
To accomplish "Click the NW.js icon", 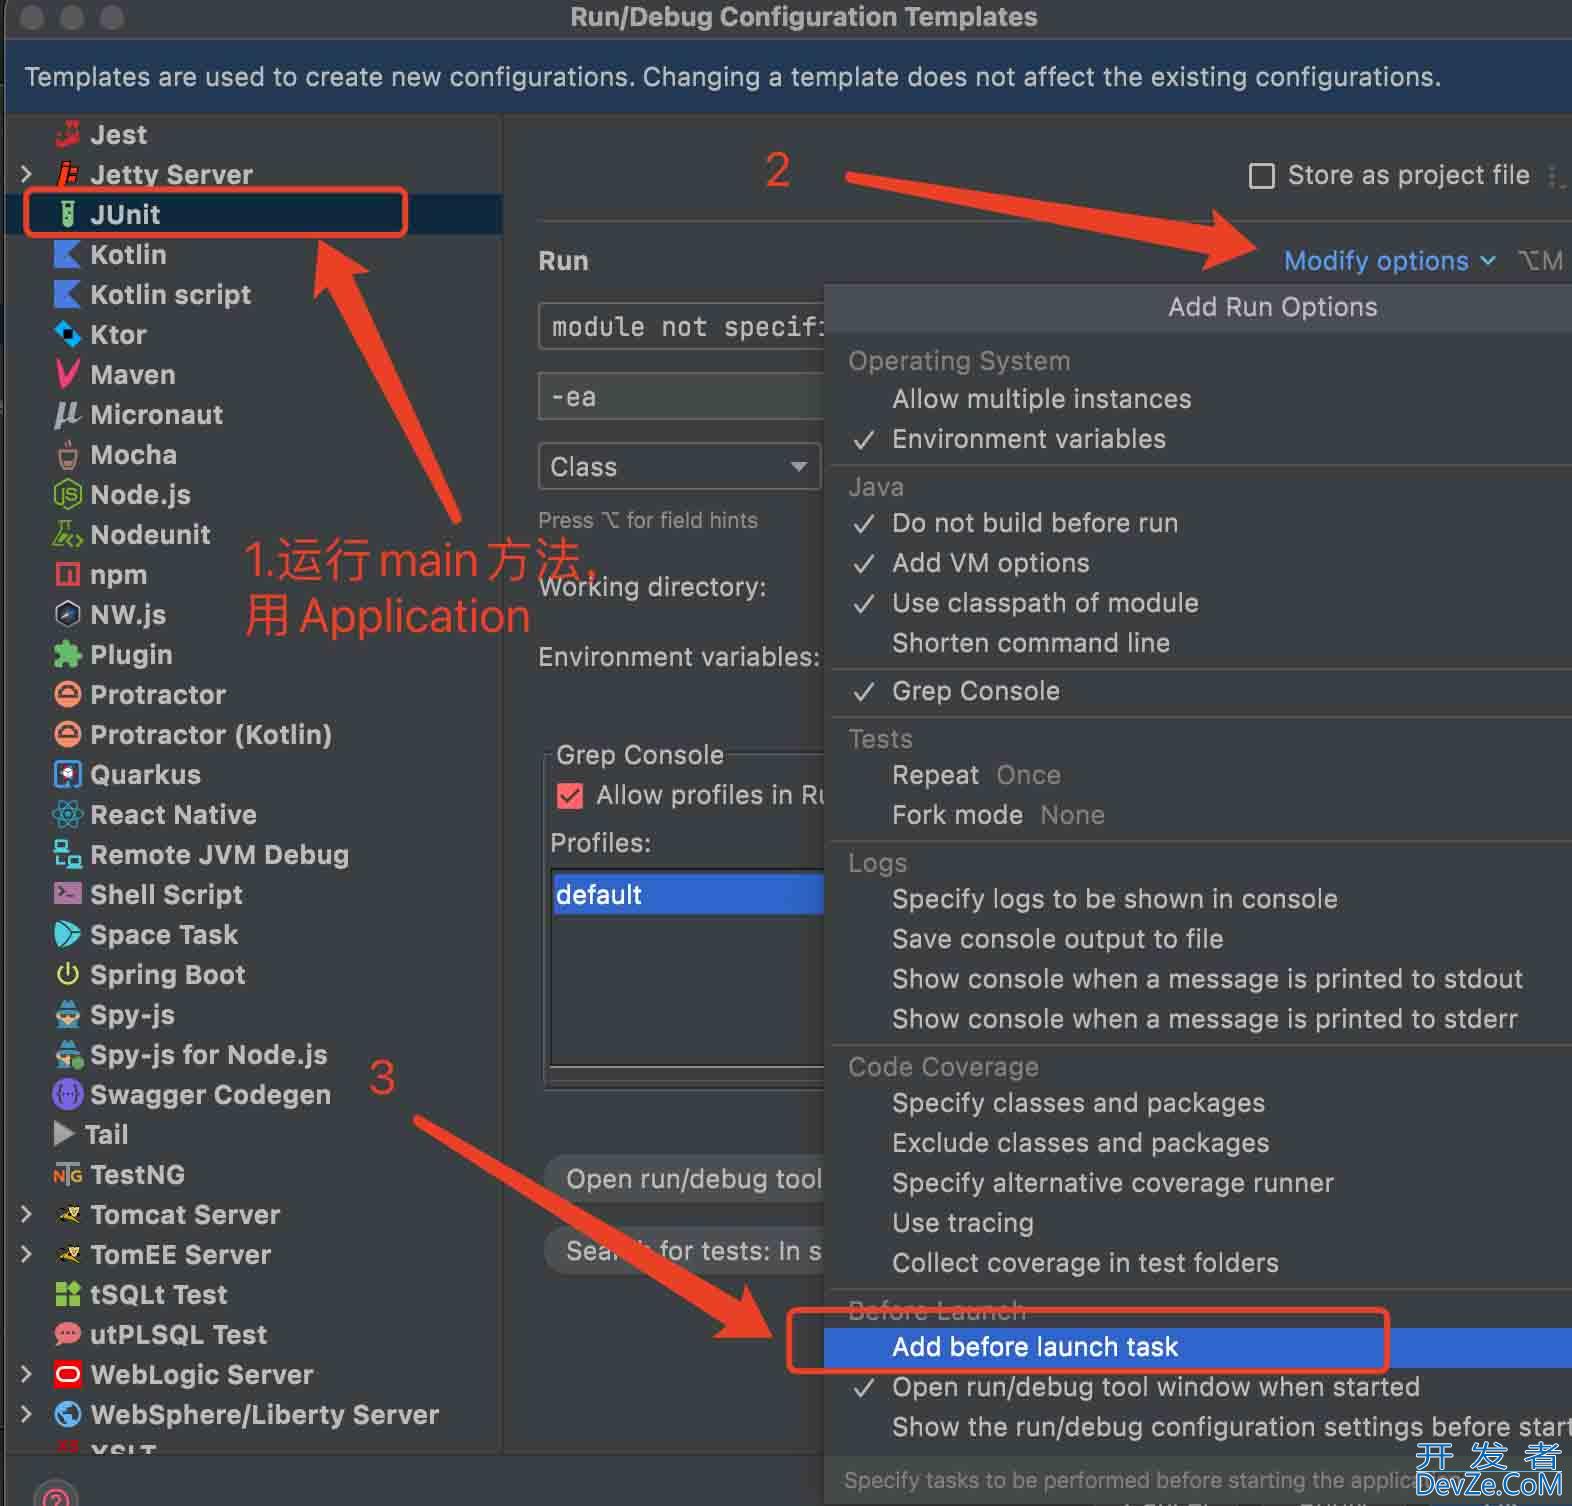I will coord(68,614).
